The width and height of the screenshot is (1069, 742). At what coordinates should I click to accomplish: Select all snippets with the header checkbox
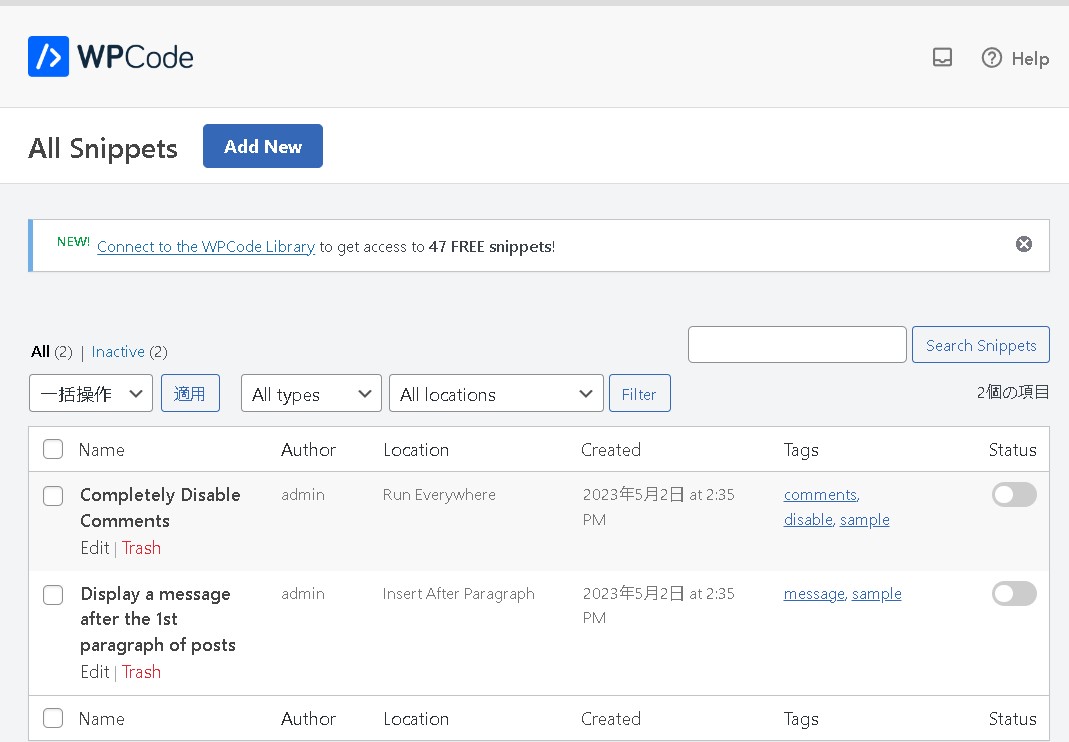pos(53,449)
